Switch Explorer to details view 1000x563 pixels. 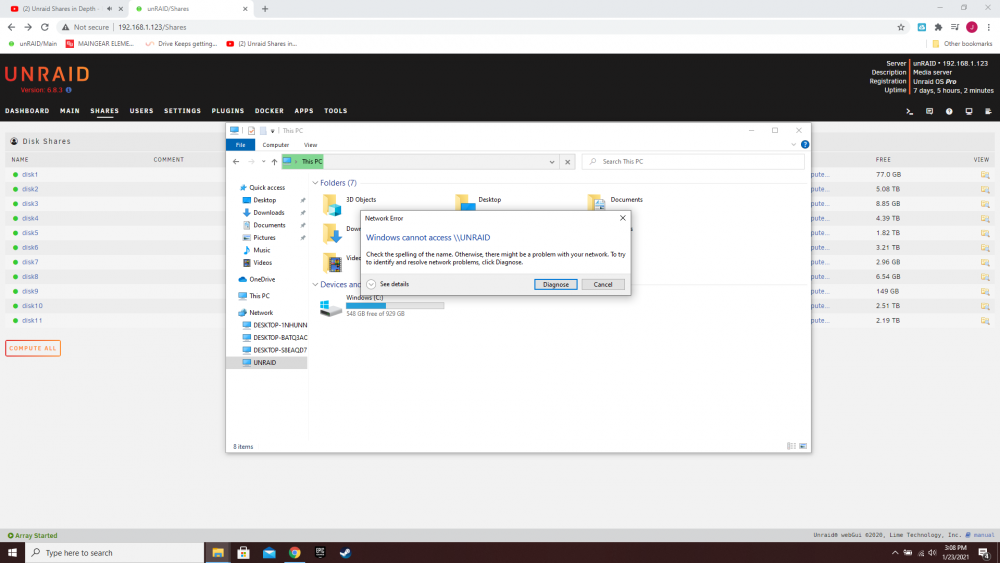791,446
